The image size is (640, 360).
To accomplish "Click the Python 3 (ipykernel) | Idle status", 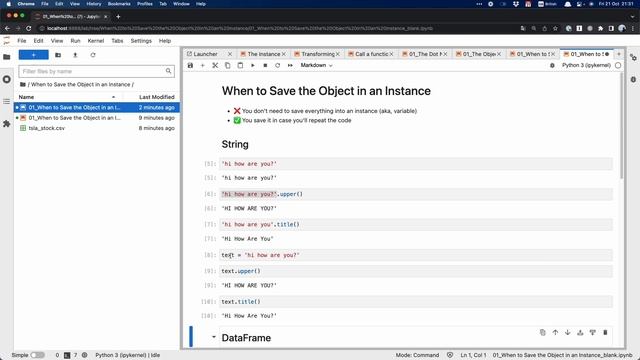I will click(127, 355).
